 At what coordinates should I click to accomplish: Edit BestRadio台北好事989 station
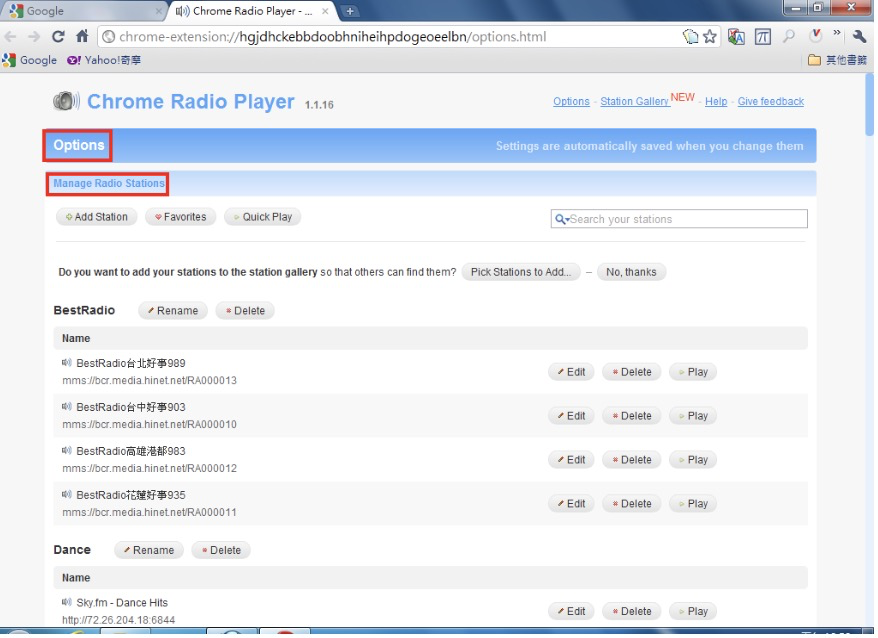[571, 372]
